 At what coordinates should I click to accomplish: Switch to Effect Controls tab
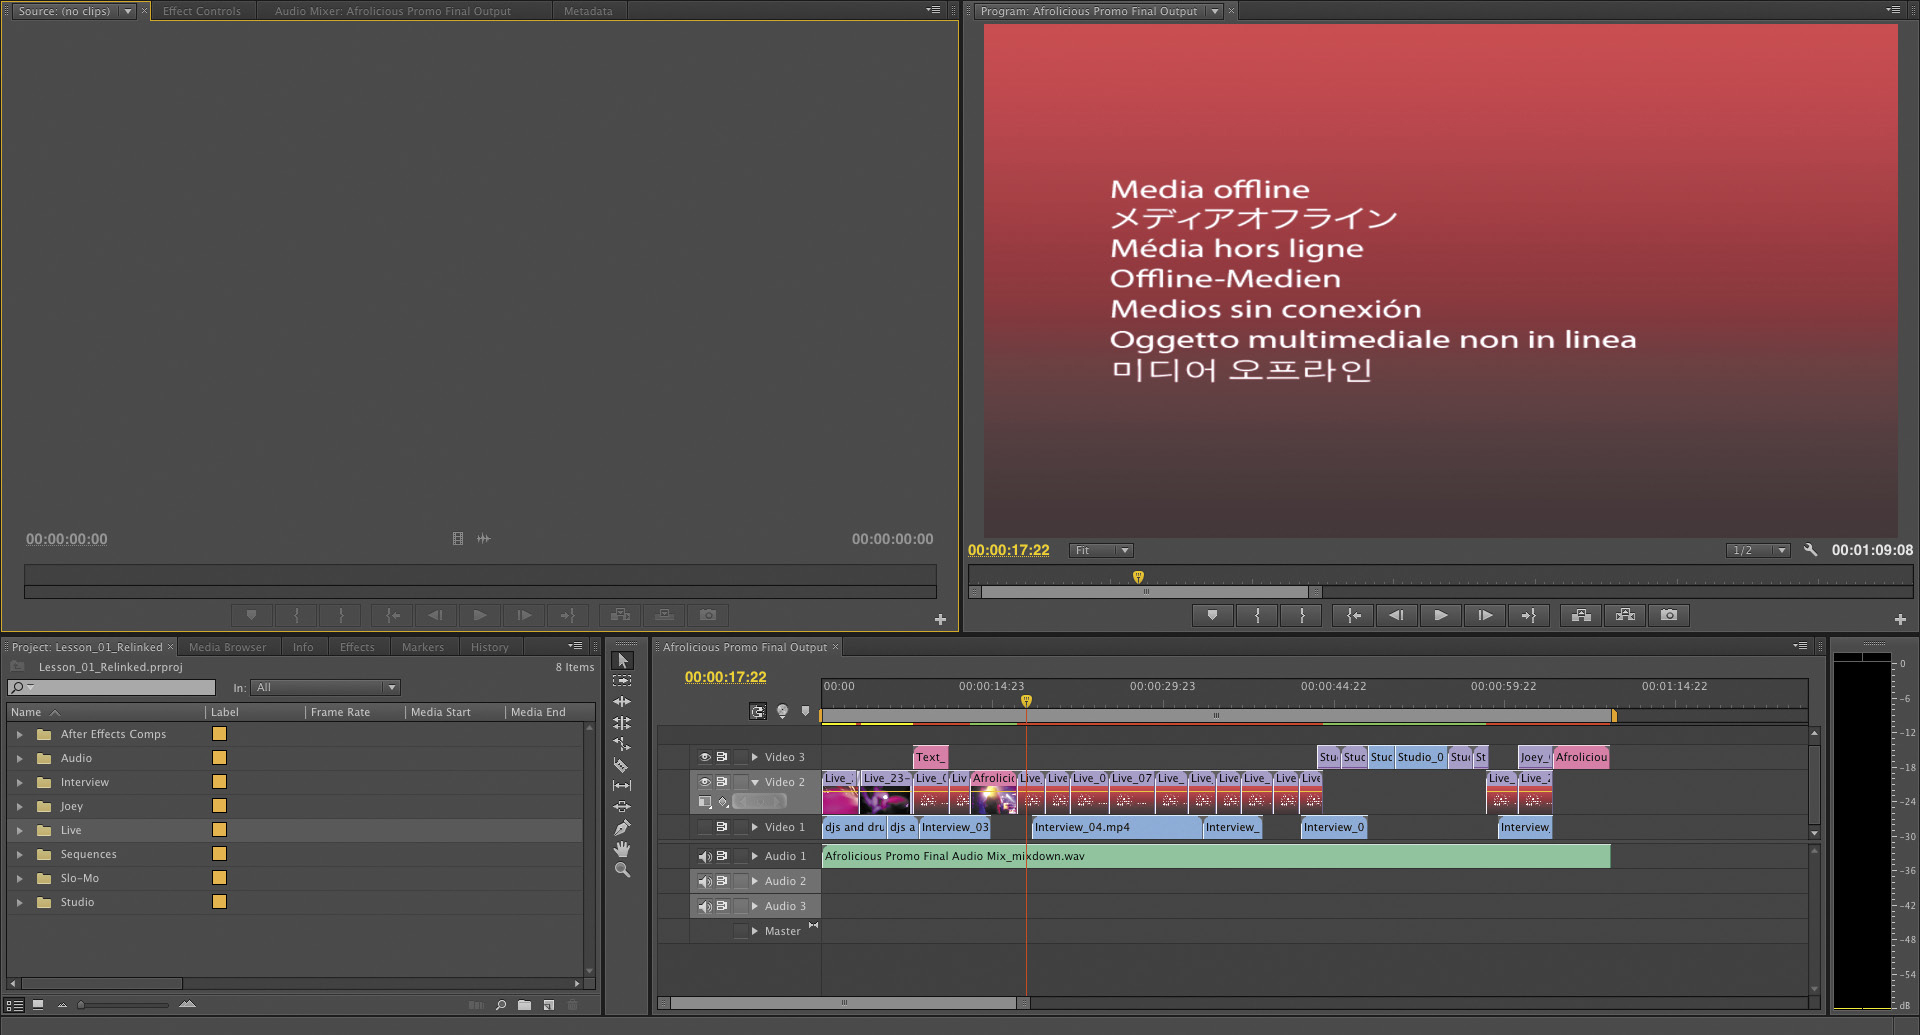tap(202, 11)
